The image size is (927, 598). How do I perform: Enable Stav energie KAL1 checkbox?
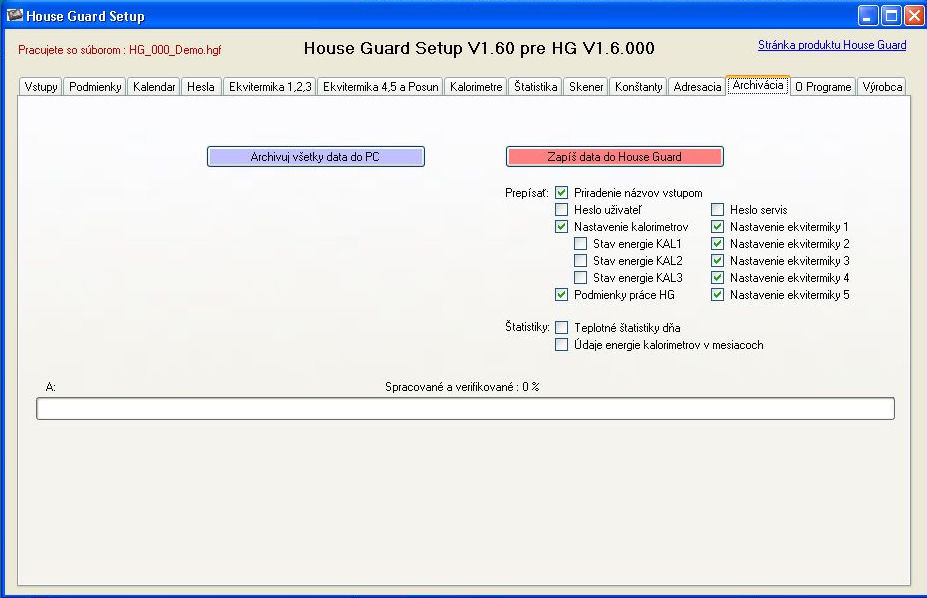[x=581, y=244]
